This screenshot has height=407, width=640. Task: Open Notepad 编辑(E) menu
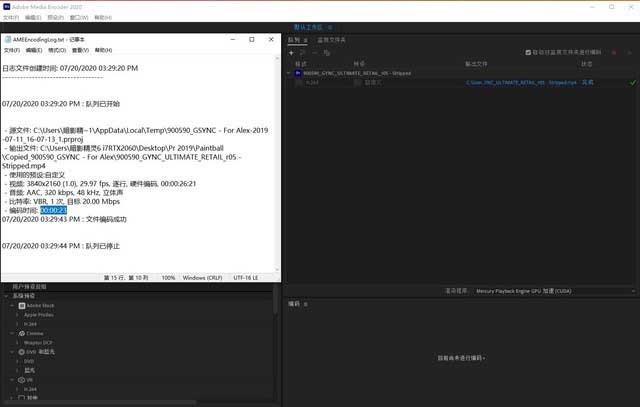[34, 50]
